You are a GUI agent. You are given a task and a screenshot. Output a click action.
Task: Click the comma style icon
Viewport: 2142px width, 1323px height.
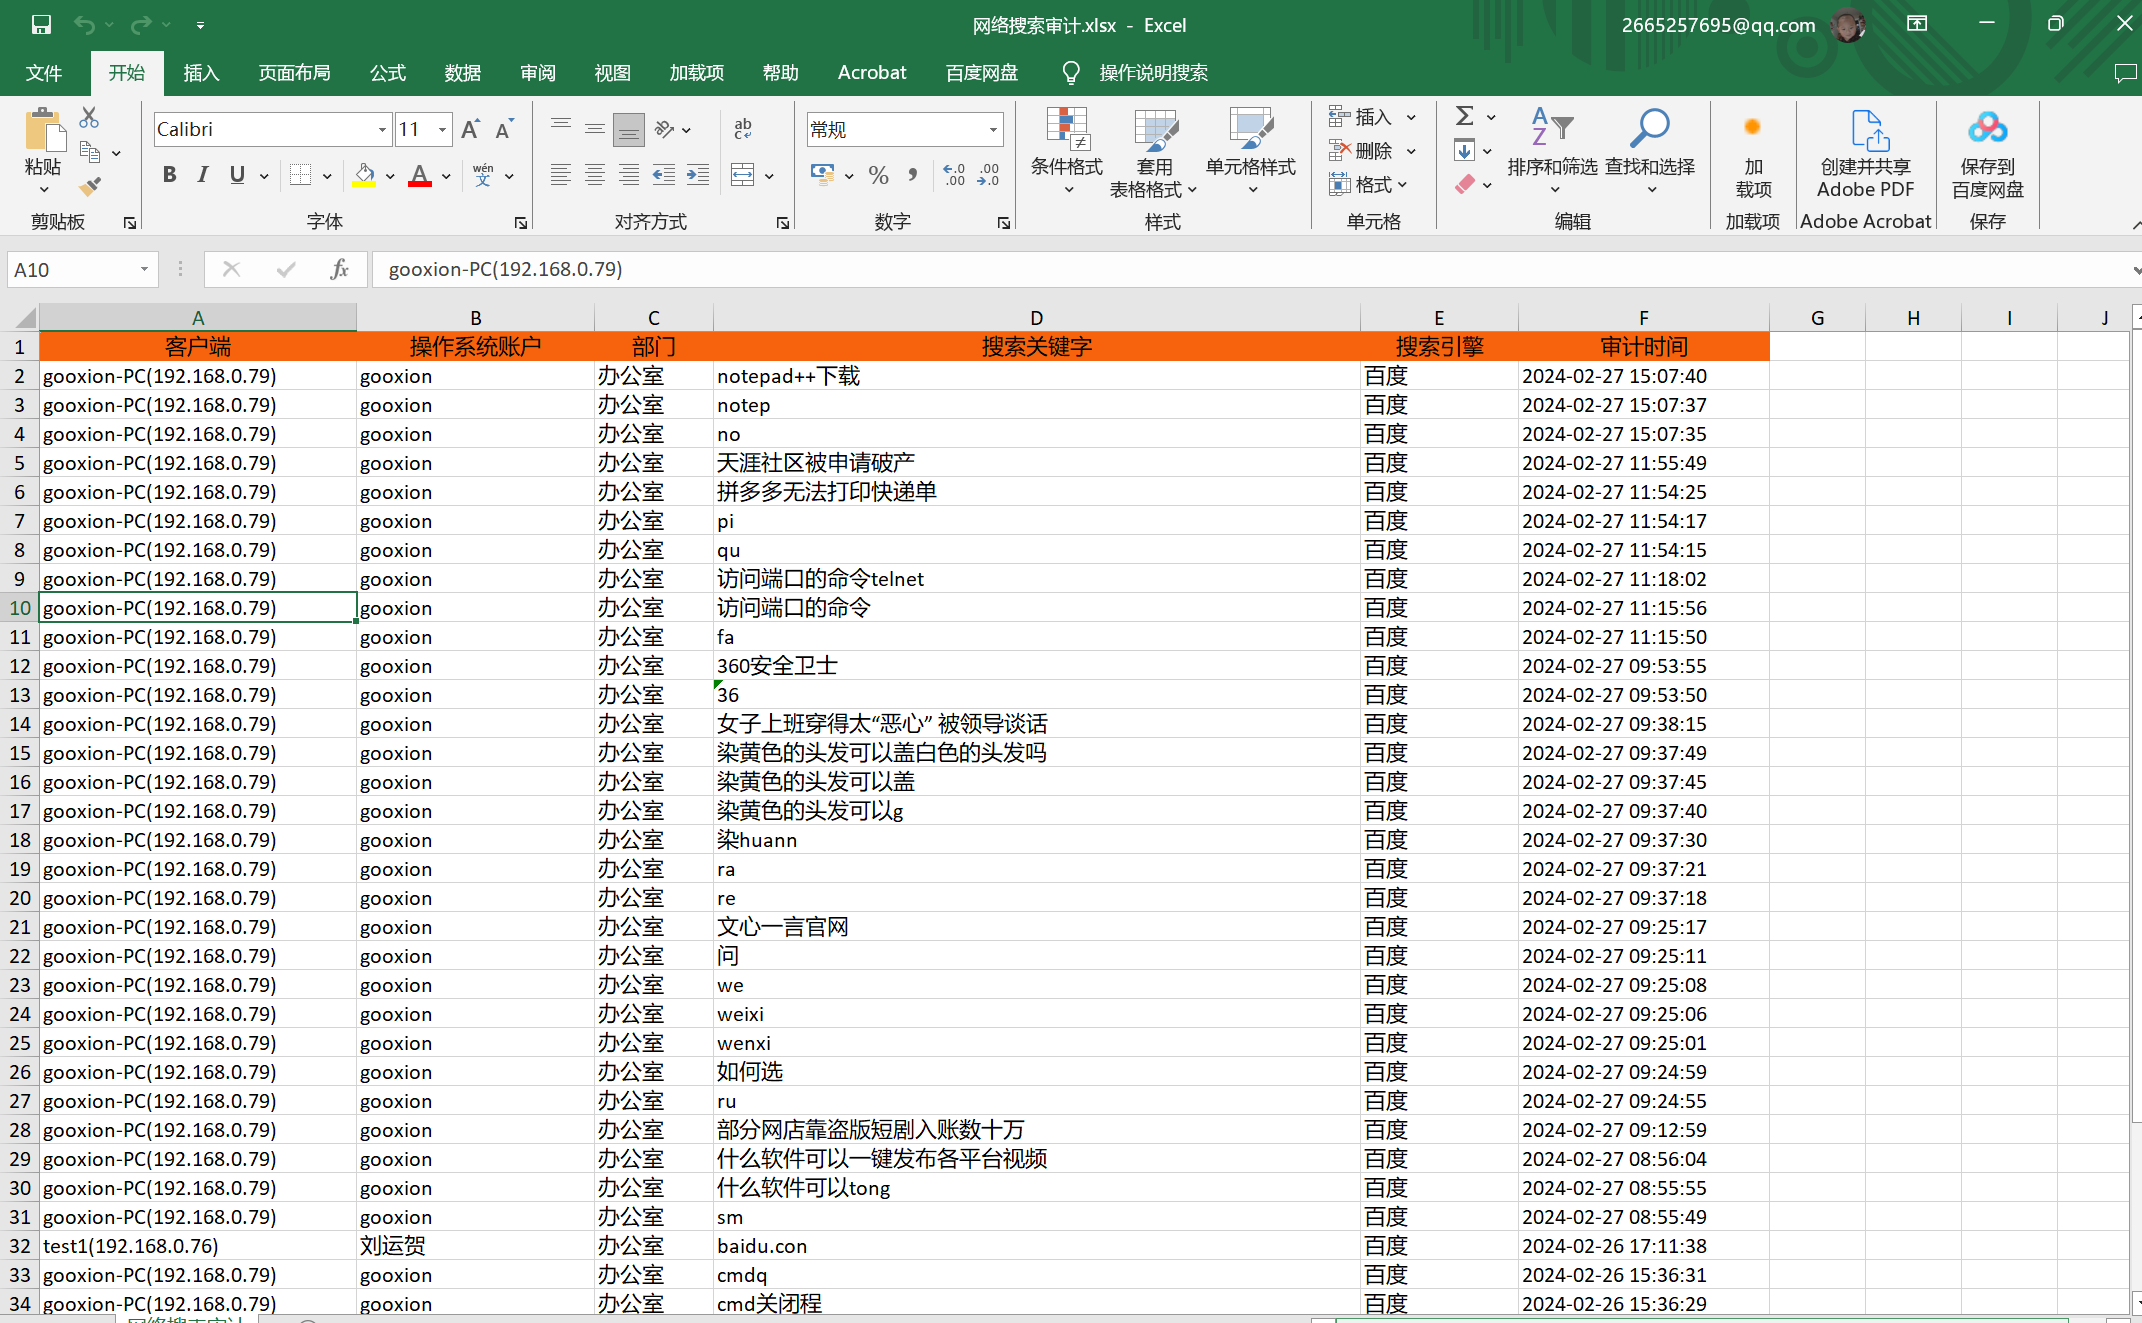(x=912, y=175)
